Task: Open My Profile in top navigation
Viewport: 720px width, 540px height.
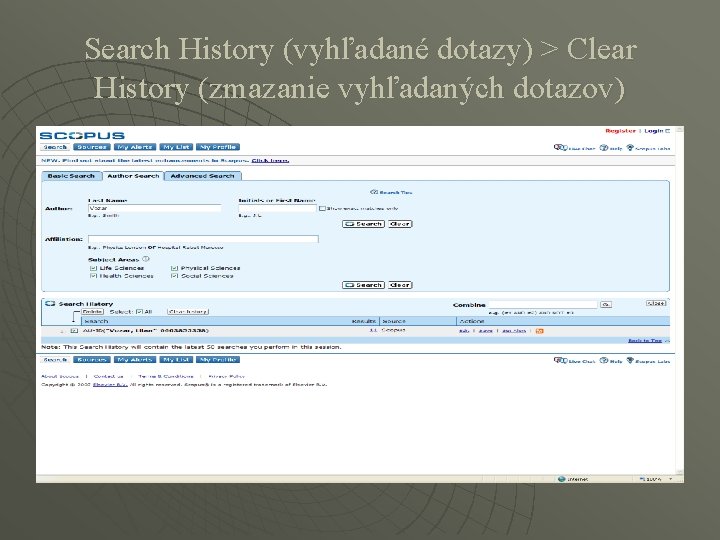Action: [x=218, y=147]
